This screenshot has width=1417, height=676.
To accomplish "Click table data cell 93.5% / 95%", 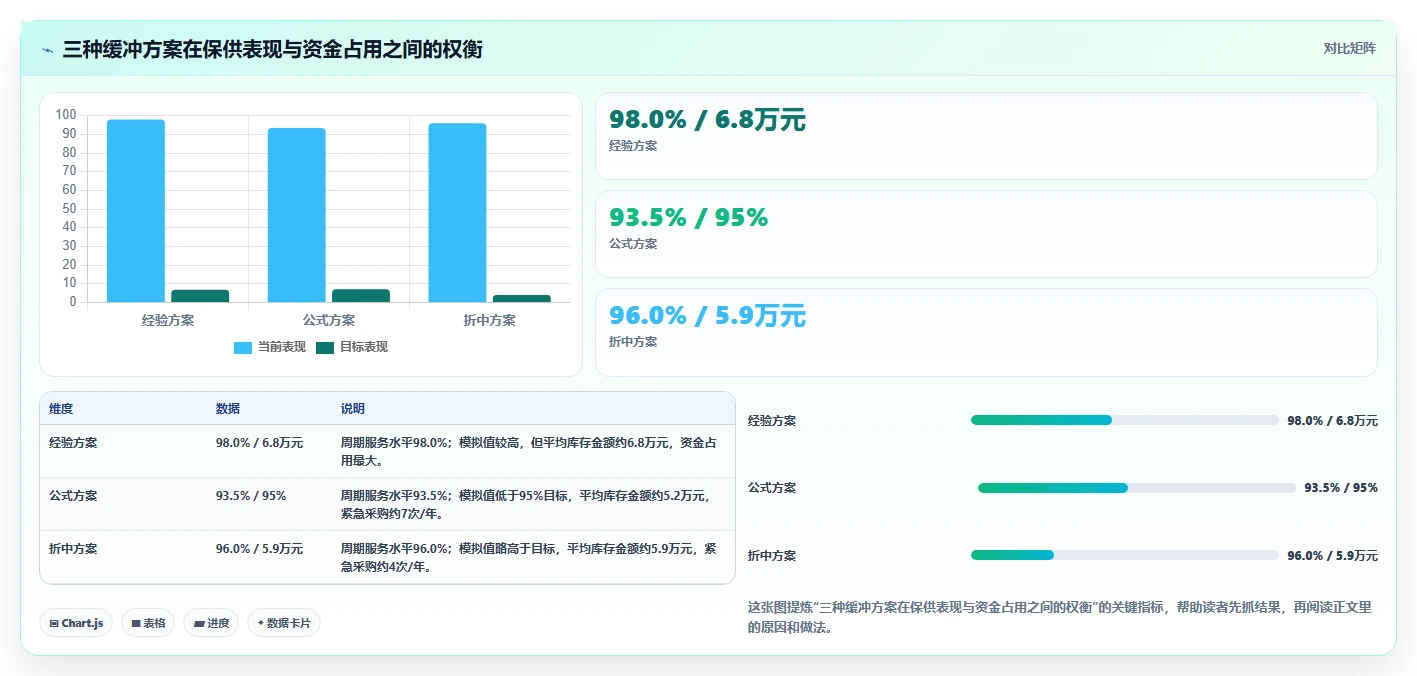I will [x=251, y=495].
